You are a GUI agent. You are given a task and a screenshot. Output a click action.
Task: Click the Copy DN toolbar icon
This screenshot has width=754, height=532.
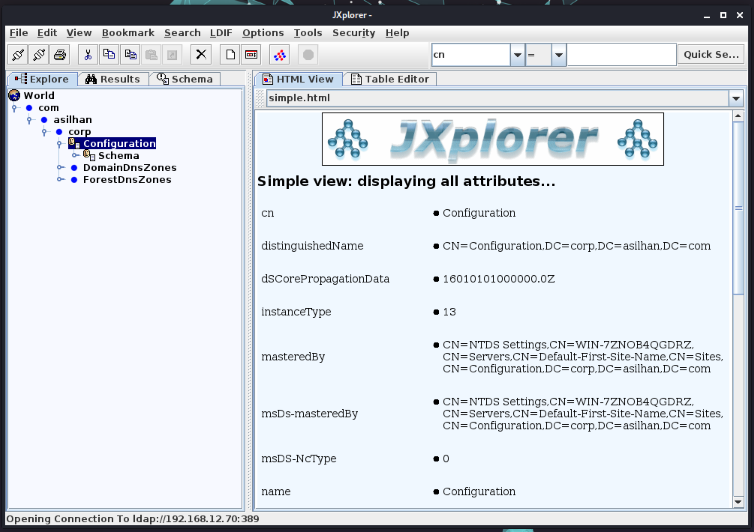tap(130, 54)
